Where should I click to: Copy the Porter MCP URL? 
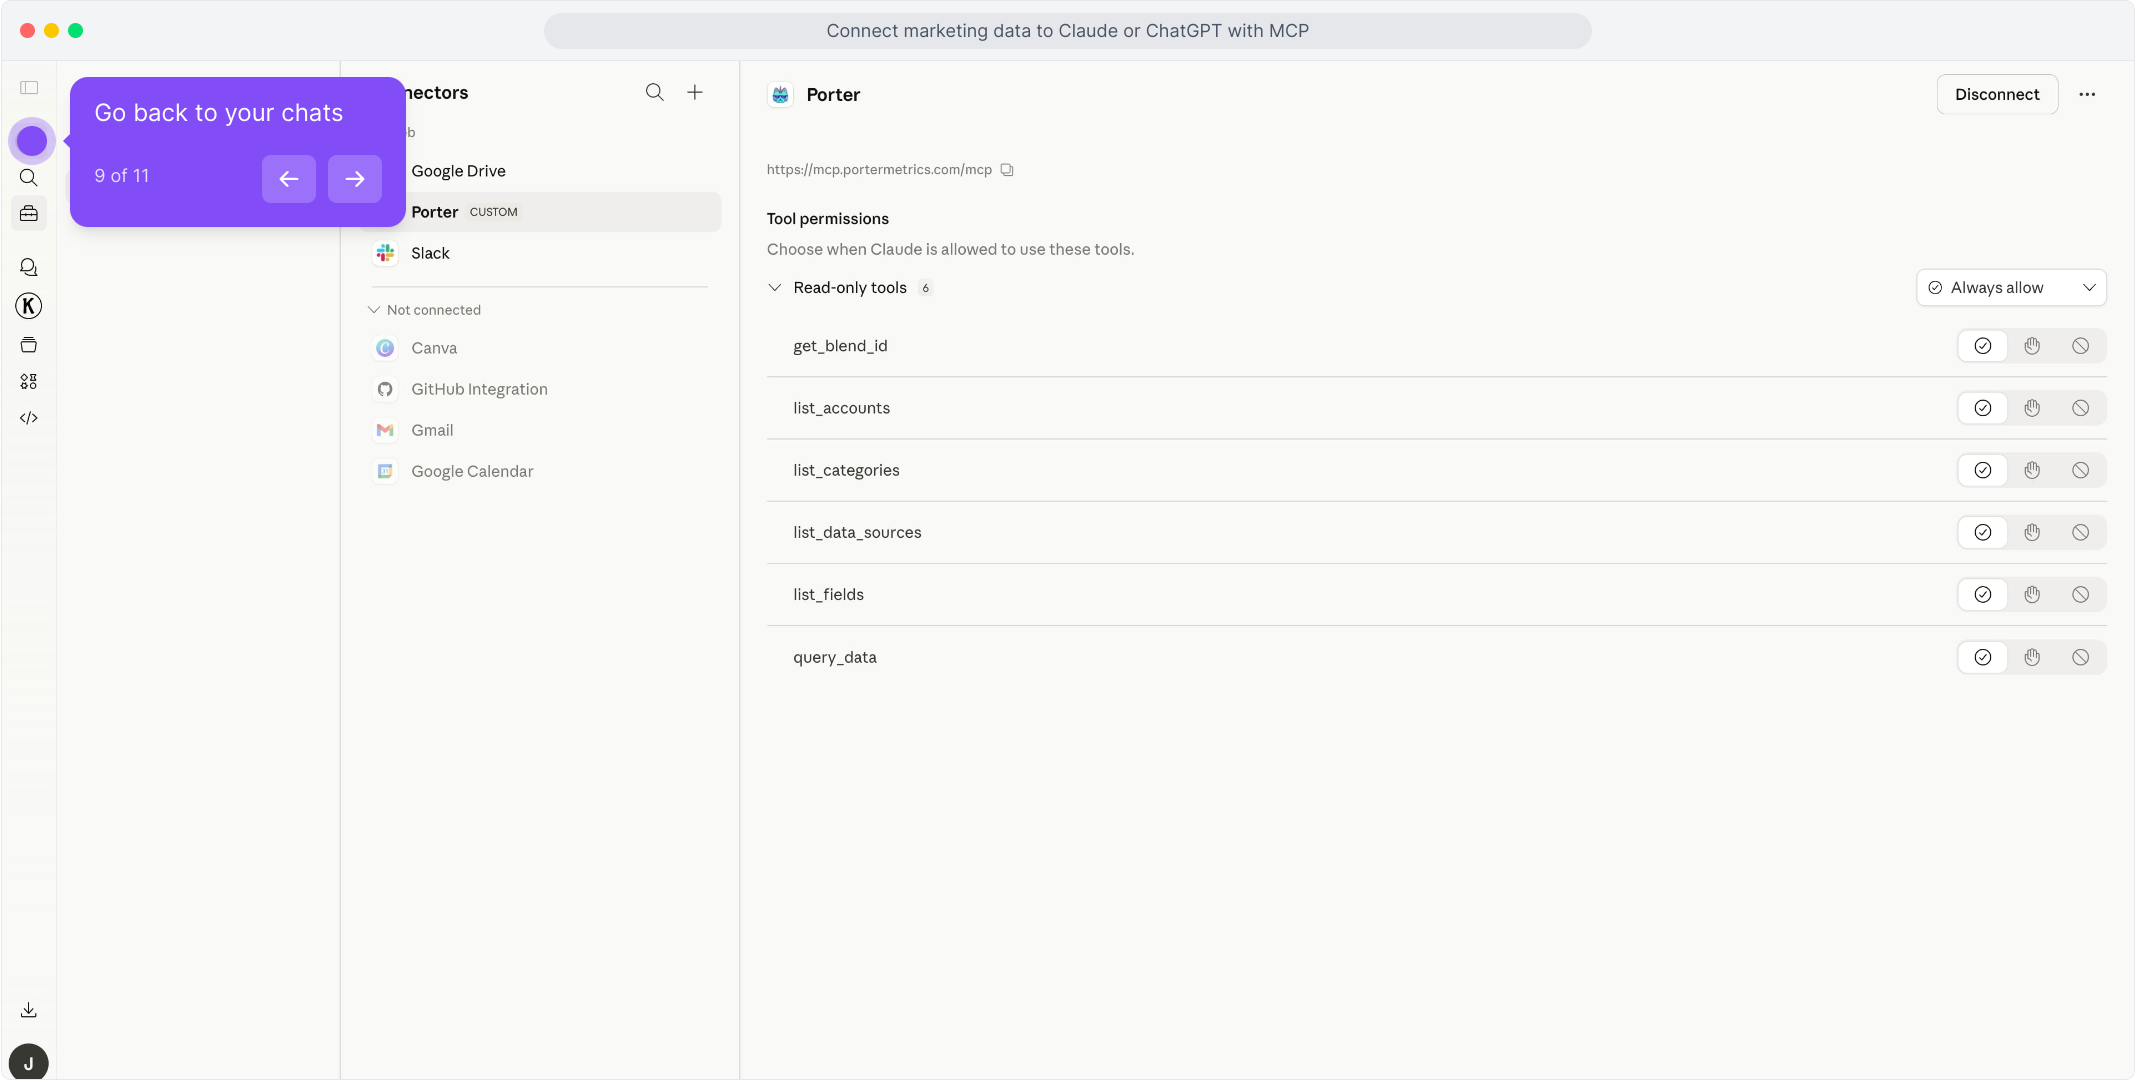click(1006, 169)
